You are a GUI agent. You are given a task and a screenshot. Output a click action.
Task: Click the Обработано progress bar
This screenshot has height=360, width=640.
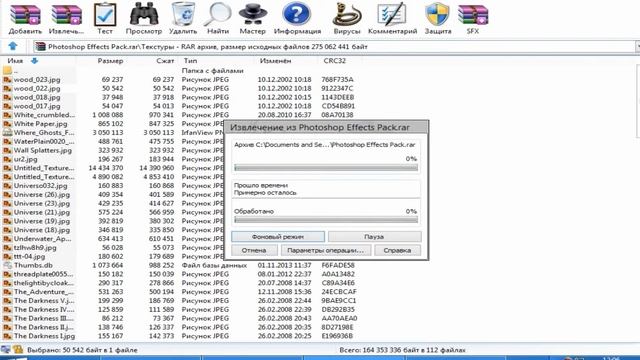326,220
